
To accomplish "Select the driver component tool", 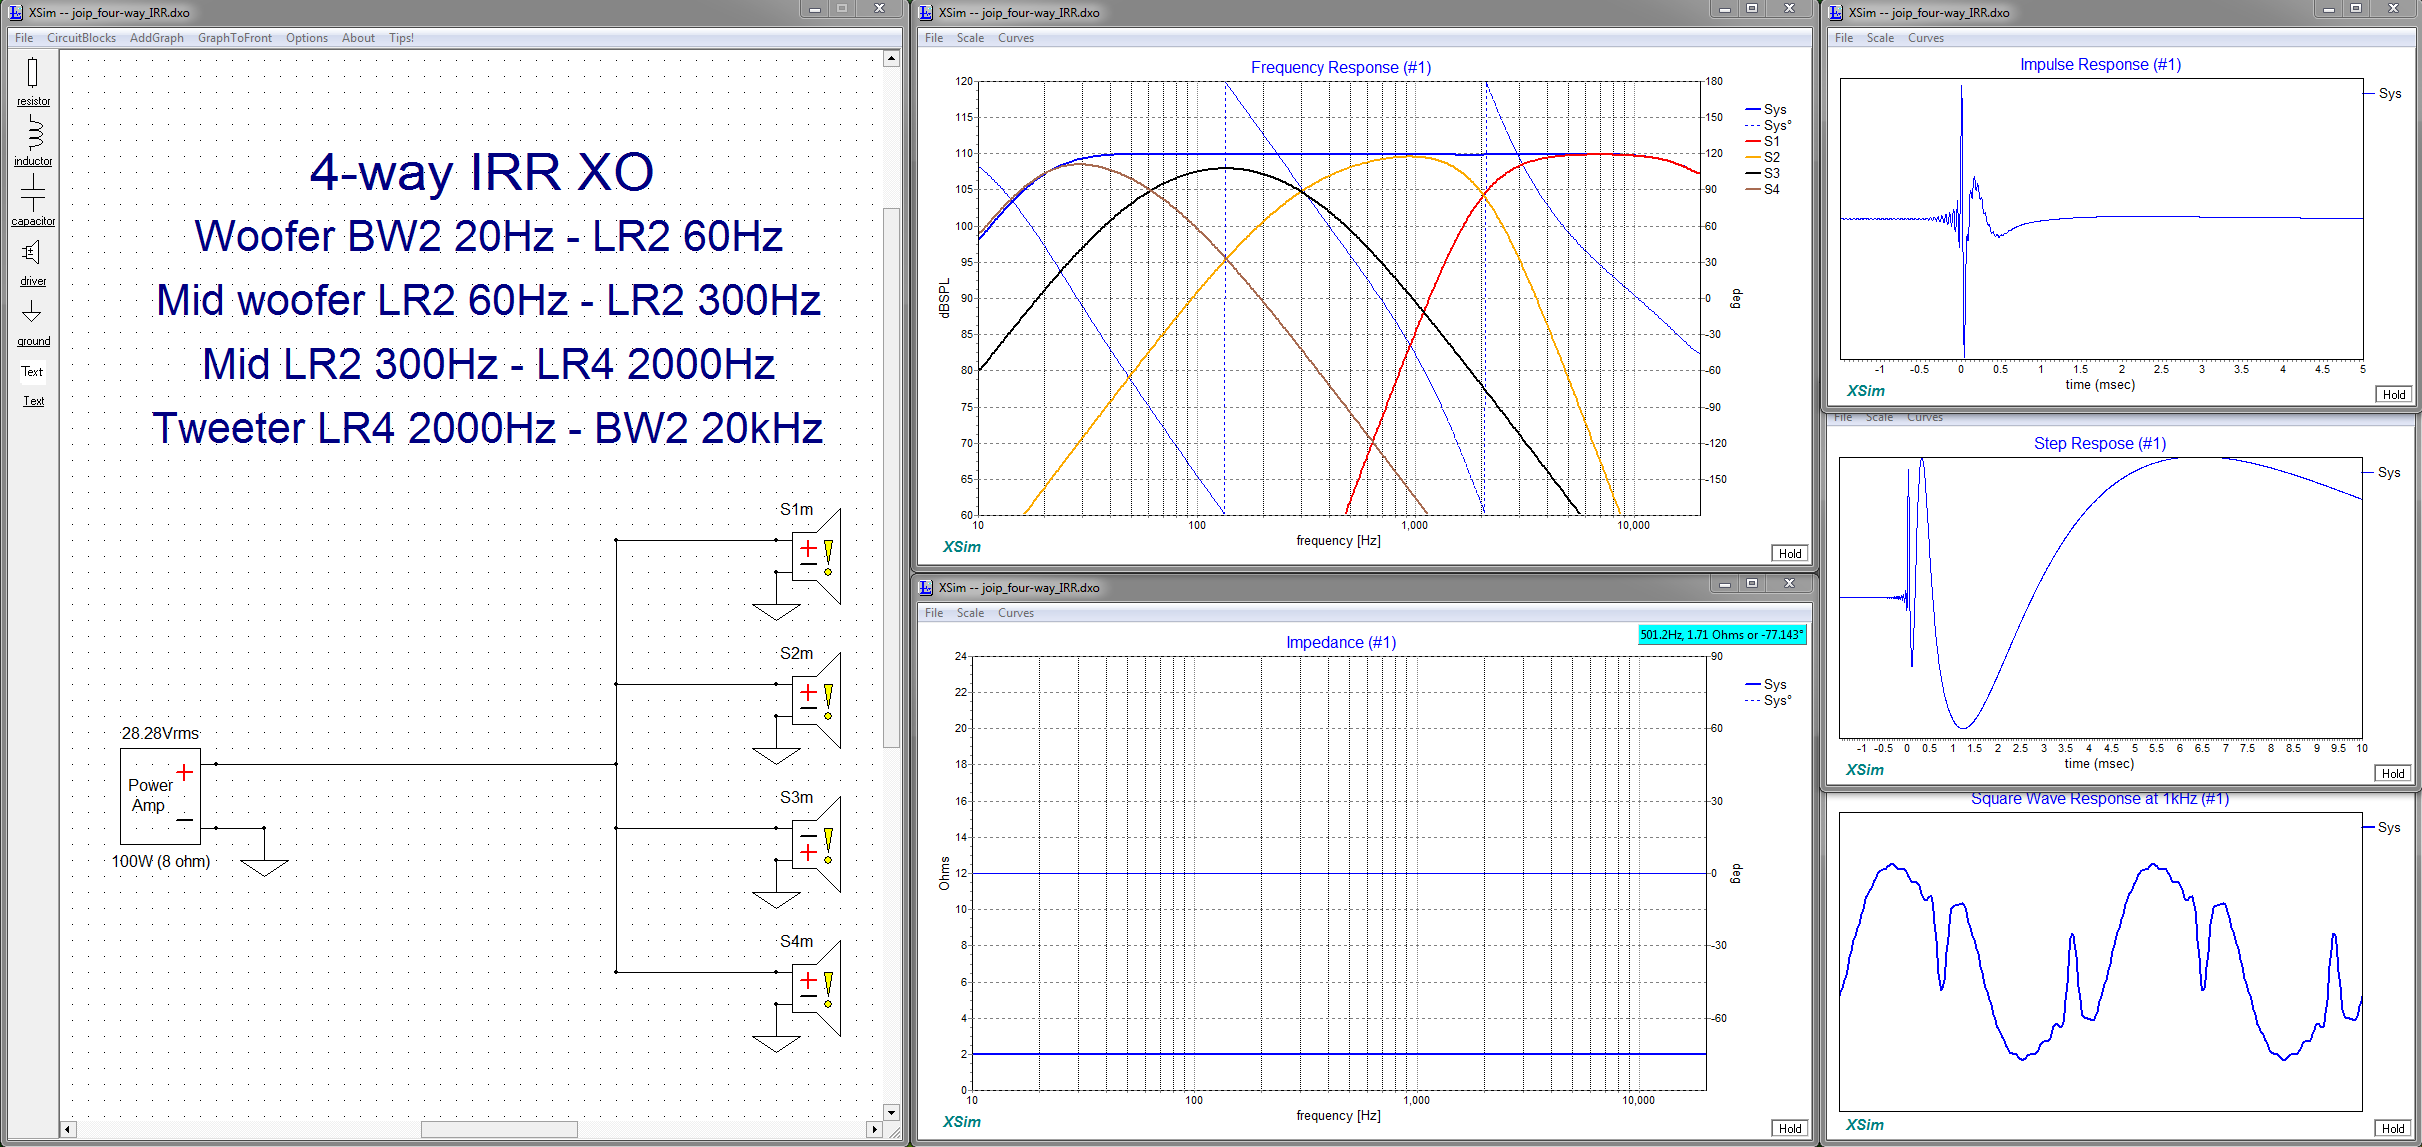I will click(x=33, y=261).
